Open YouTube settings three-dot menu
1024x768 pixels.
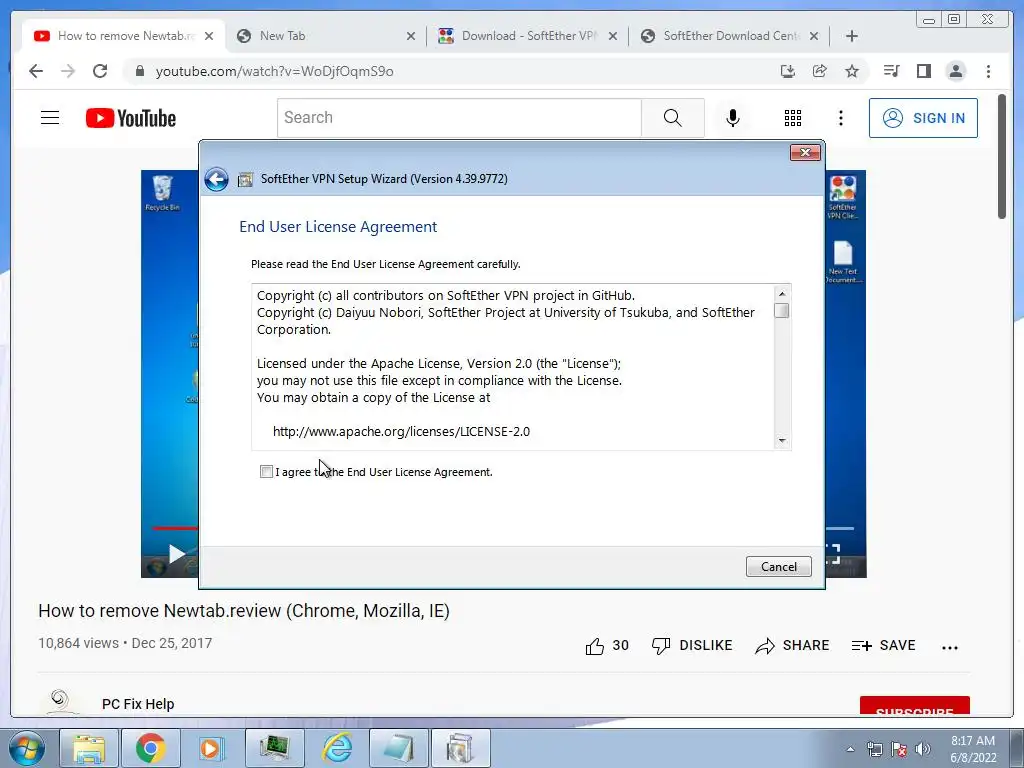tap(841, 118)
